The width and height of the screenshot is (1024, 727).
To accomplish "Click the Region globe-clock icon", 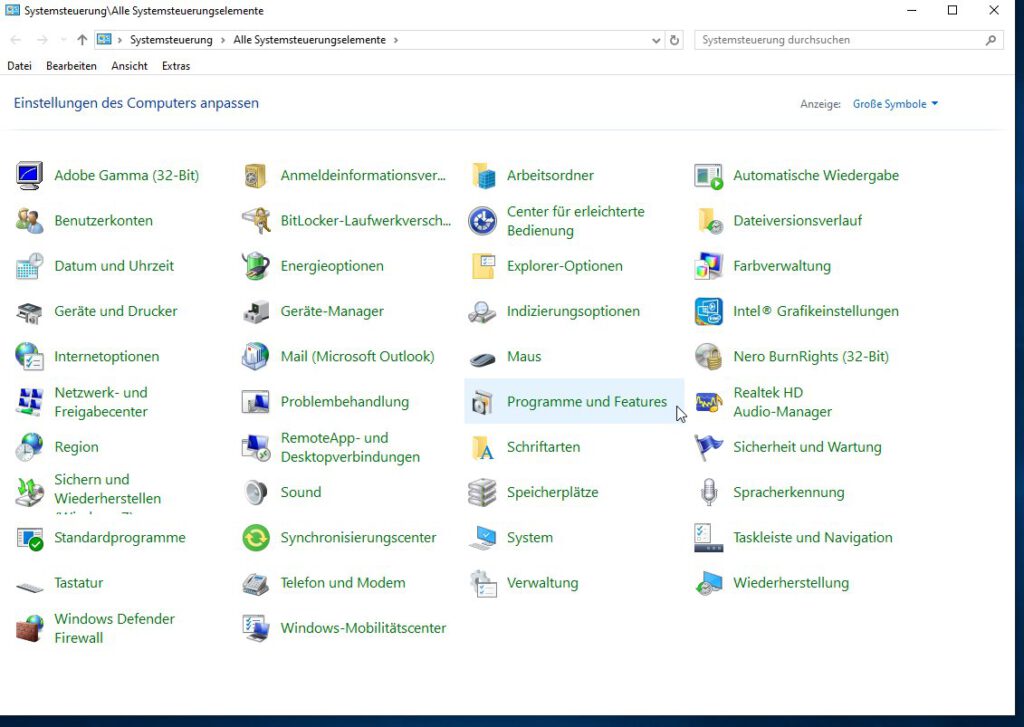I will pos(29,447).
